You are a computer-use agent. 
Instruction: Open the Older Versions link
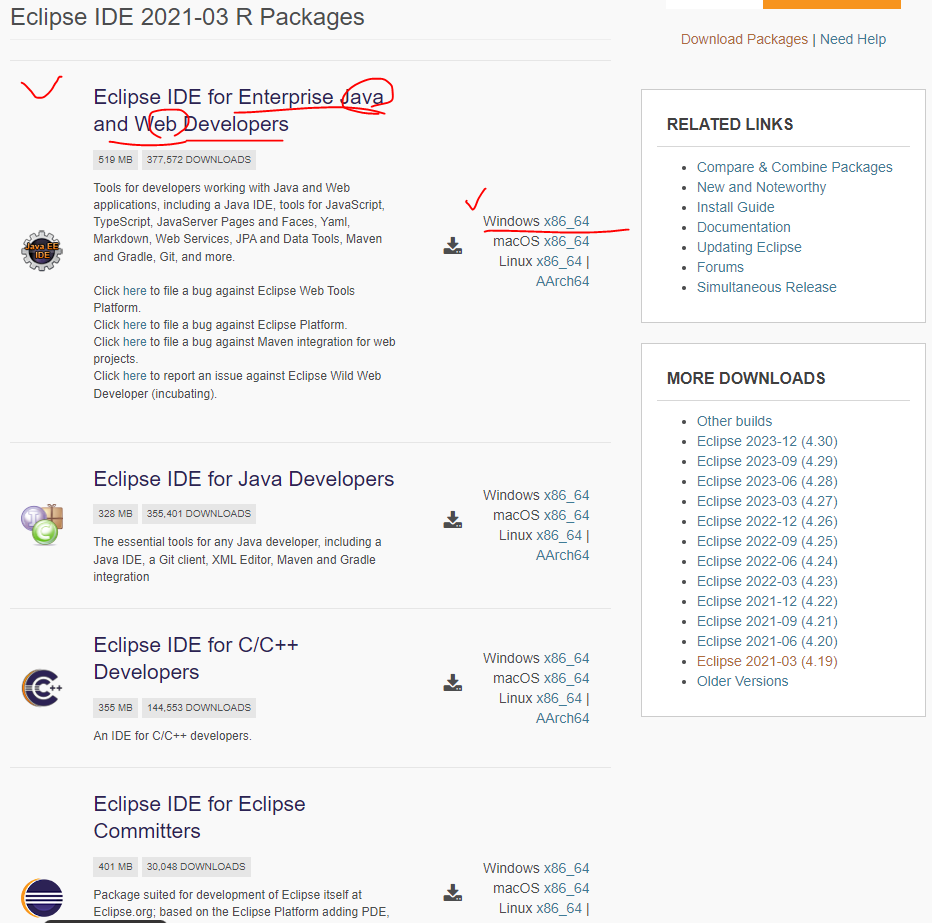point(742,682)
